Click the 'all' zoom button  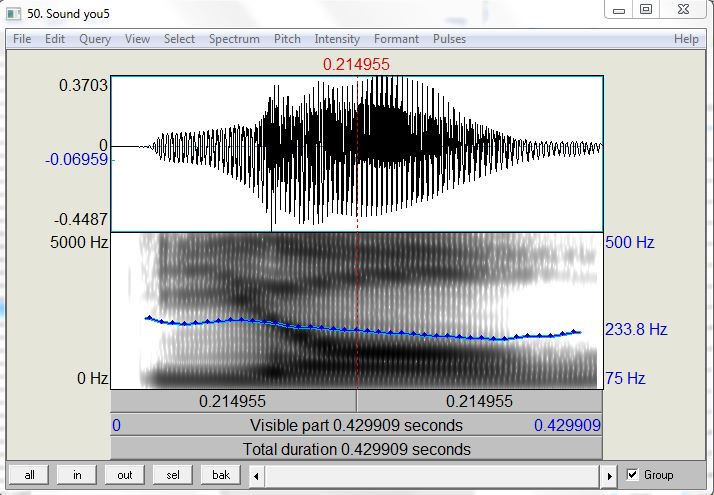29,475
